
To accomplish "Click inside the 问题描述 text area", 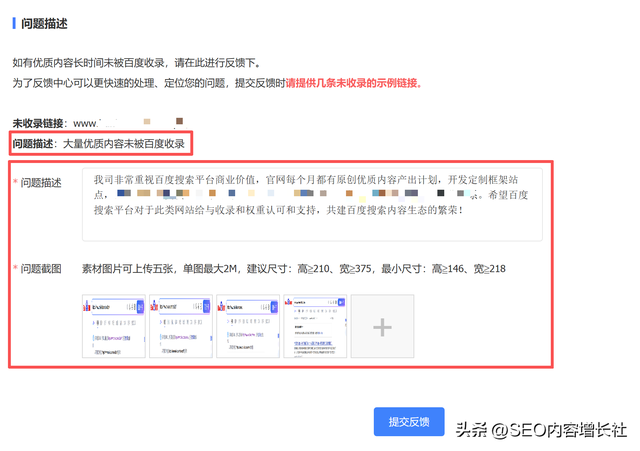I will pyautogui.click(x=312, y=204).
